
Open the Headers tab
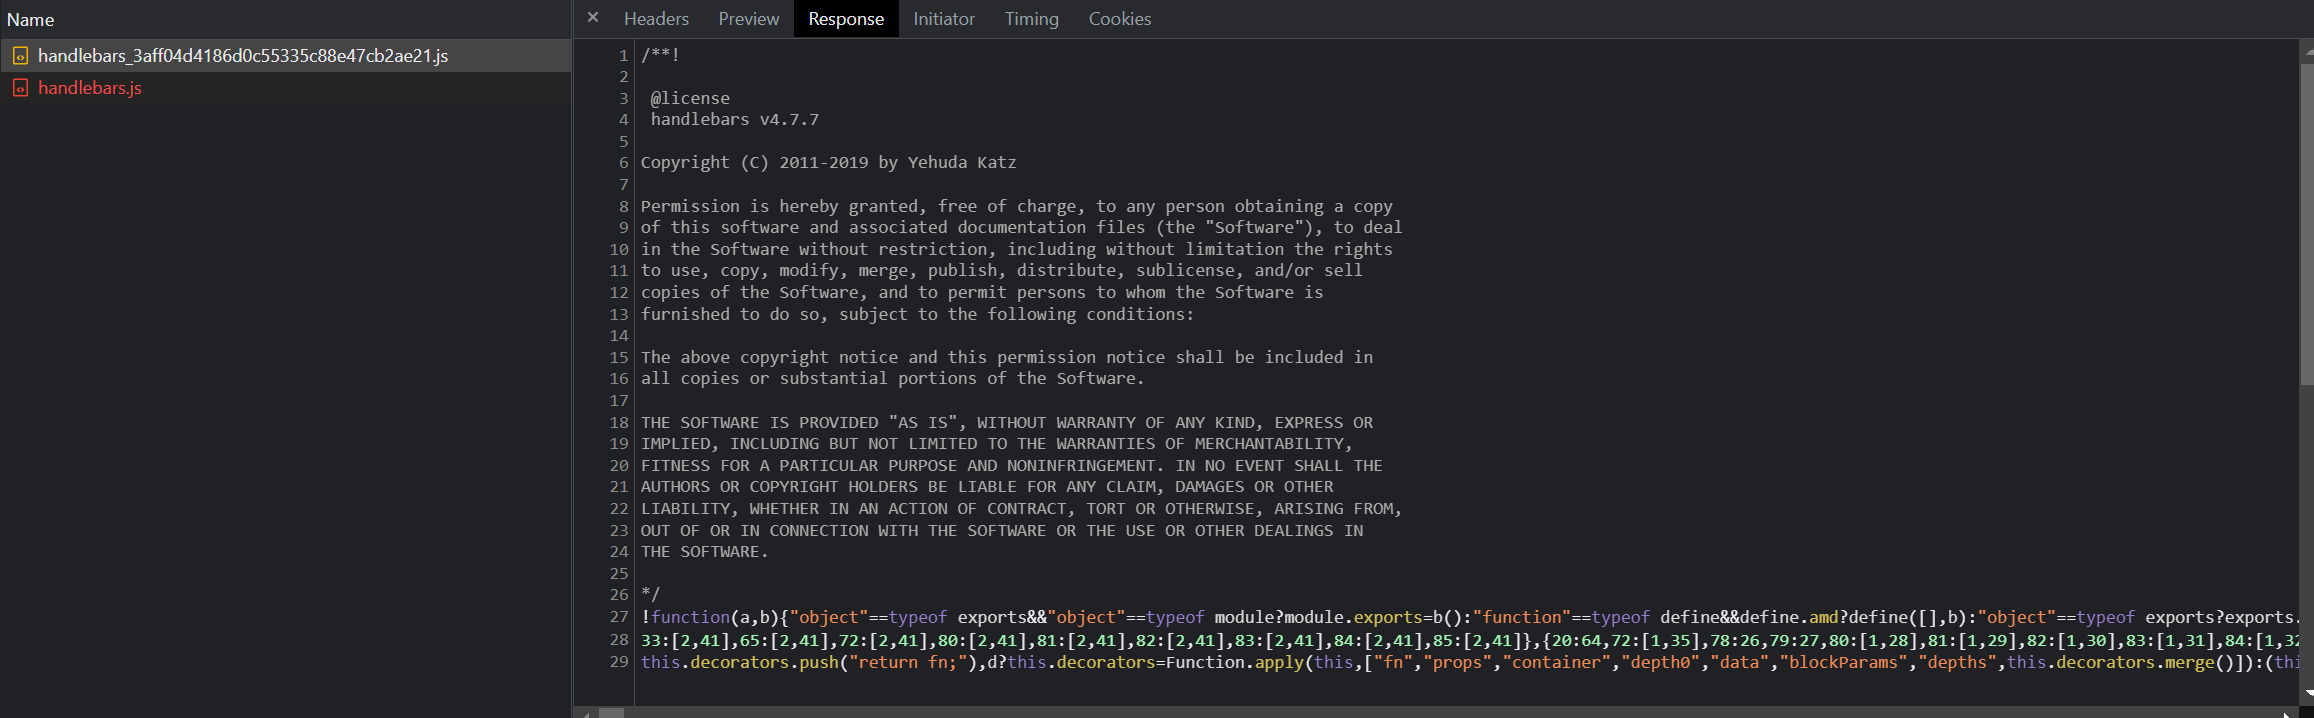[656, 19]
